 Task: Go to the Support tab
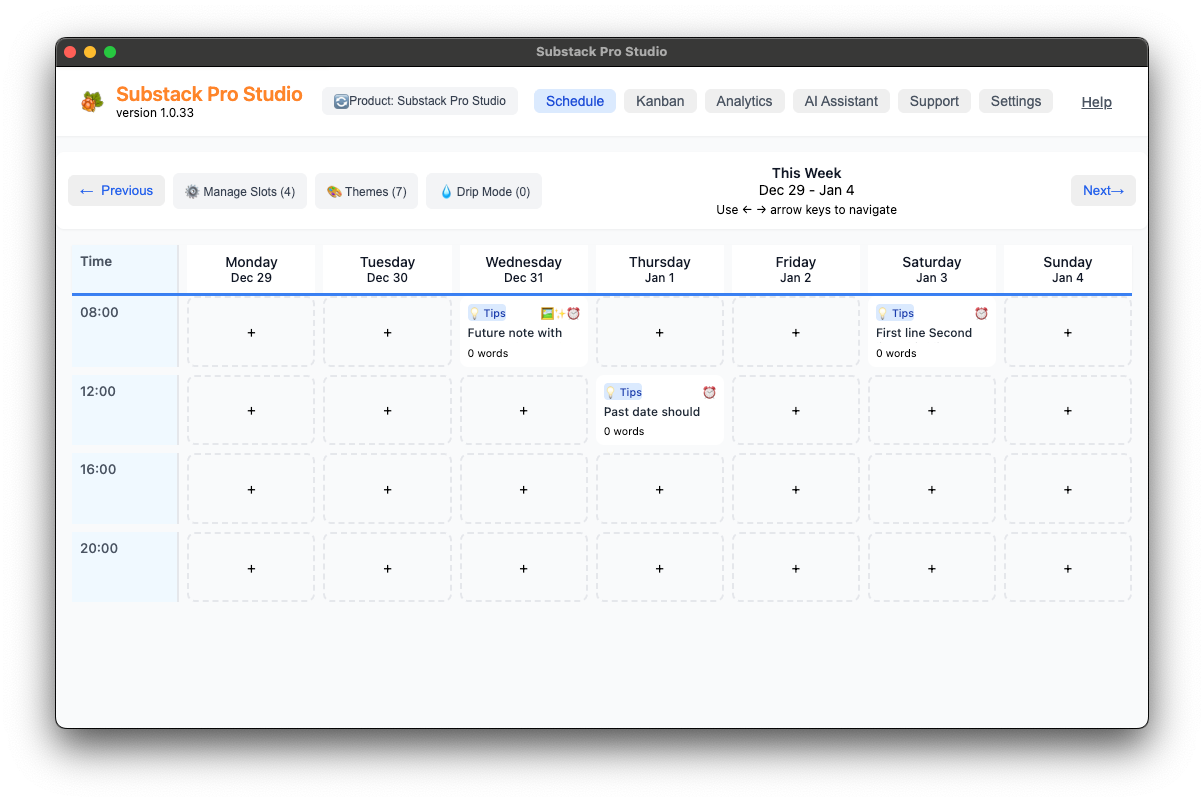coord(934,101)
